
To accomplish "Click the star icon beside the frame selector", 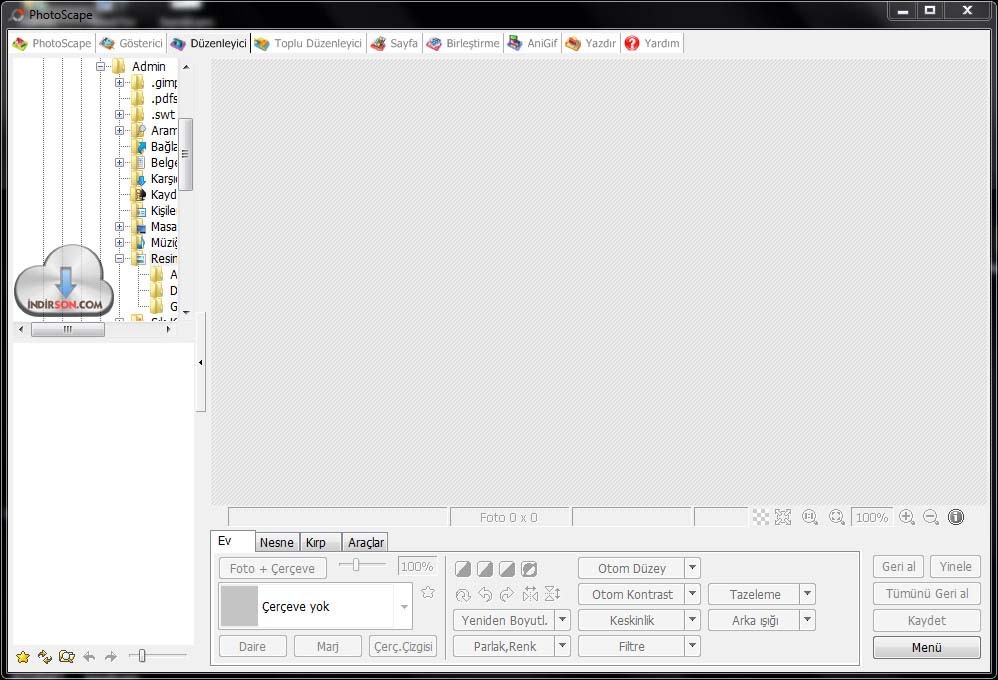I will (x=428, y=592).
